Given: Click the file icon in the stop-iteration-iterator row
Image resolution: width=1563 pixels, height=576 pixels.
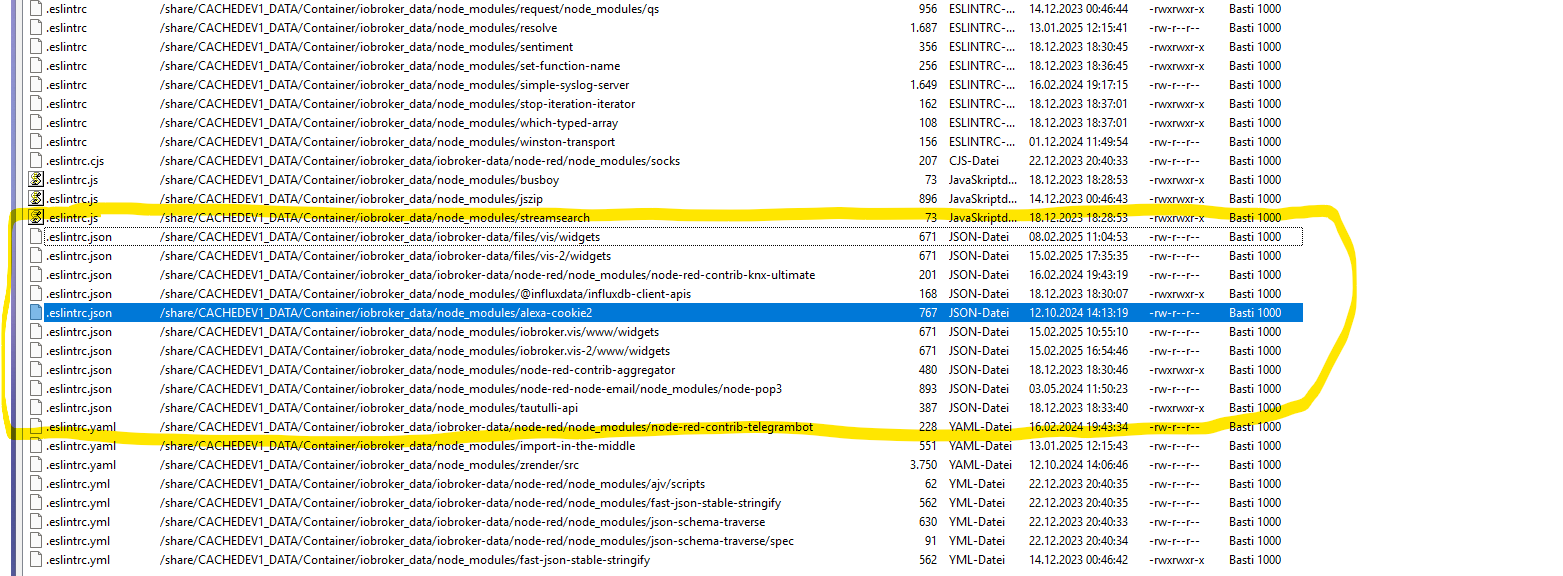Looking at the screenshot, I should 37,104.
